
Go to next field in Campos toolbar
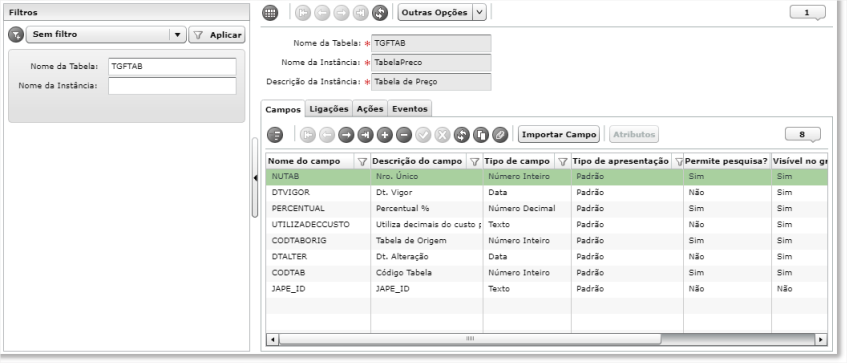(346, 135)
